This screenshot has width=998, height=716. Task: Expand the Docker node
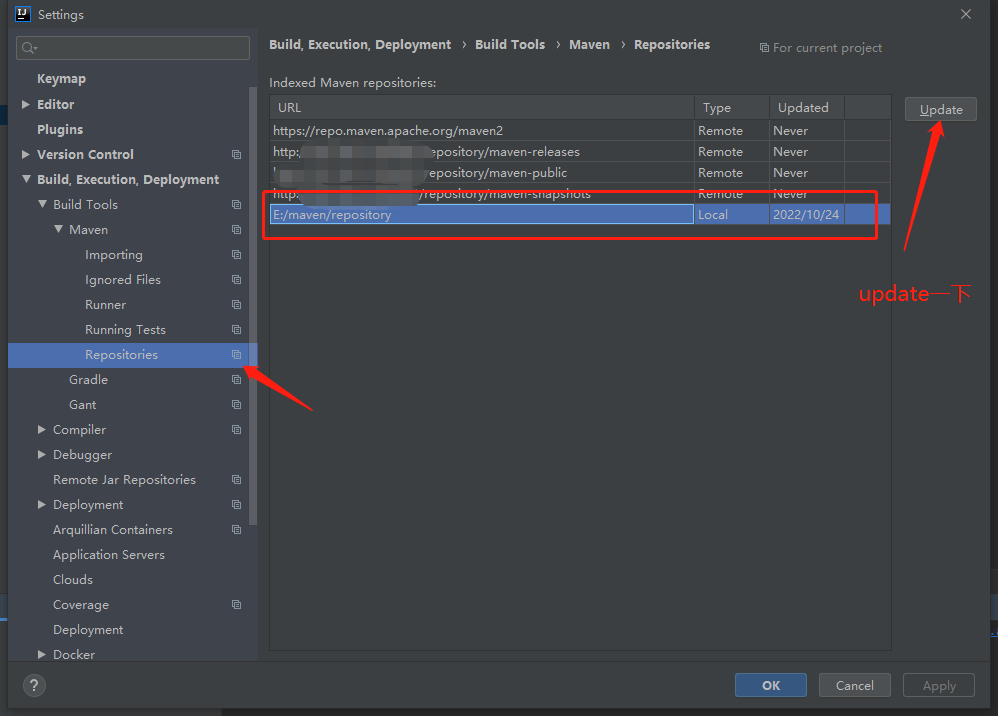(41, 654)
